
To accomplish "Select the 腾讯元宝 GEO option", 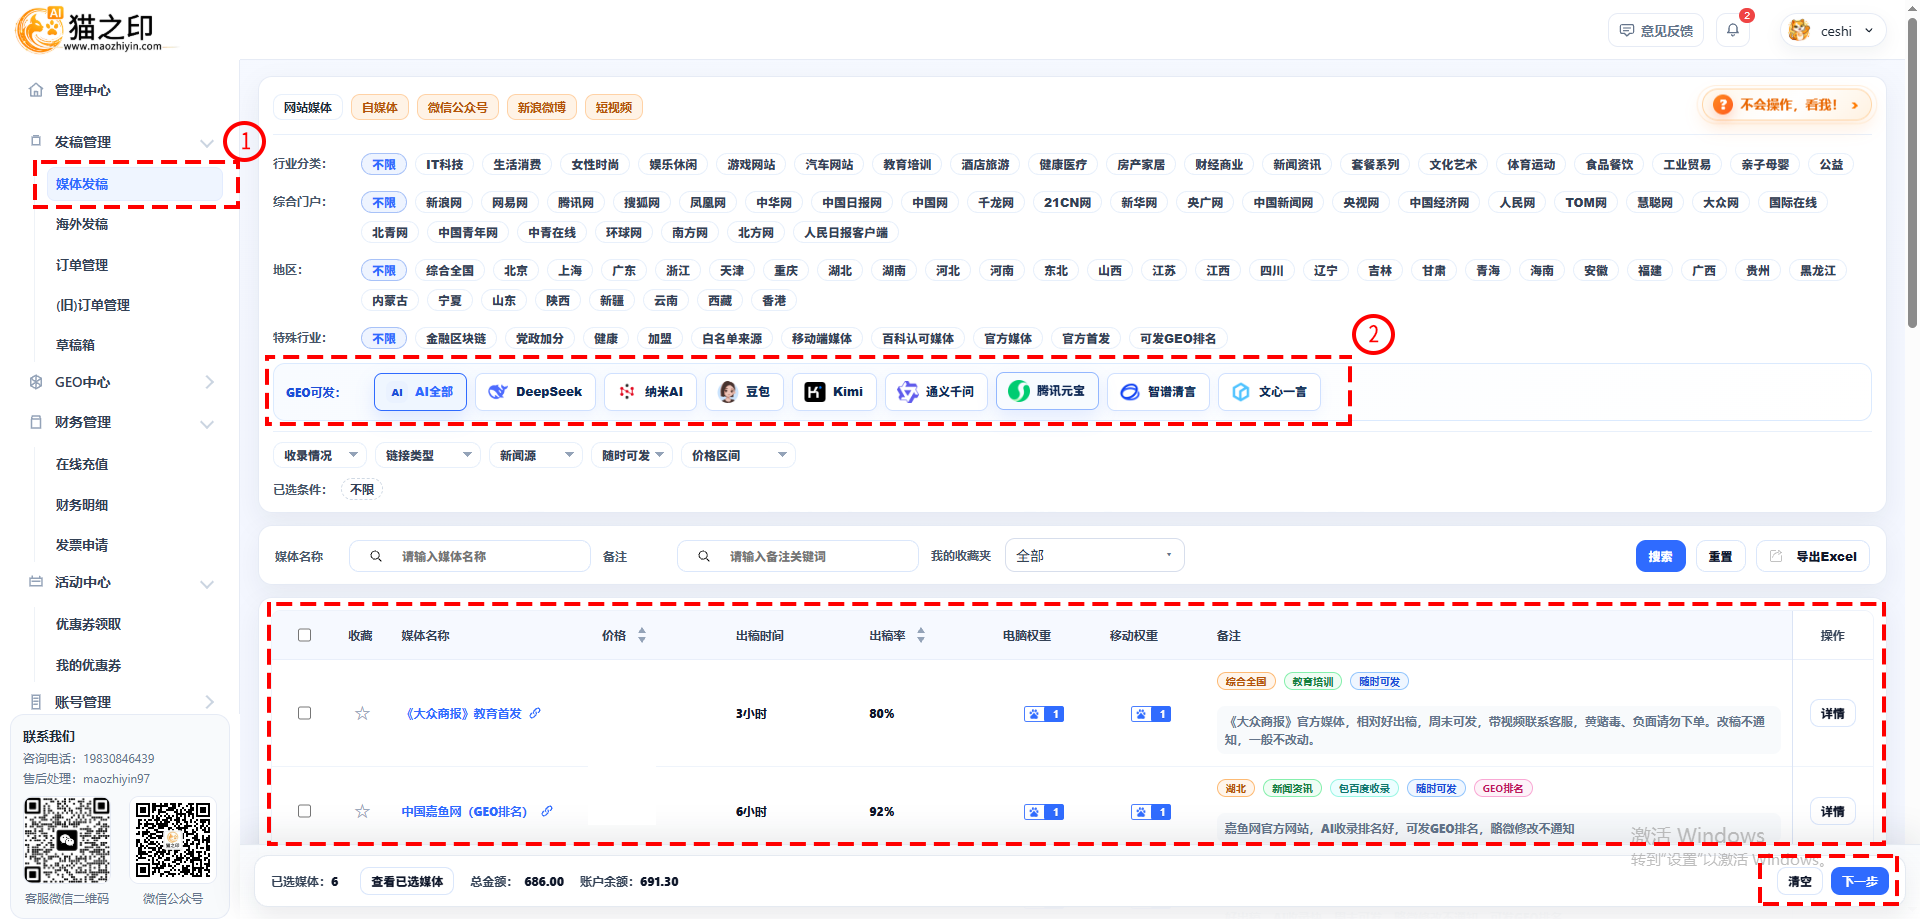I will click(1048, 391).
